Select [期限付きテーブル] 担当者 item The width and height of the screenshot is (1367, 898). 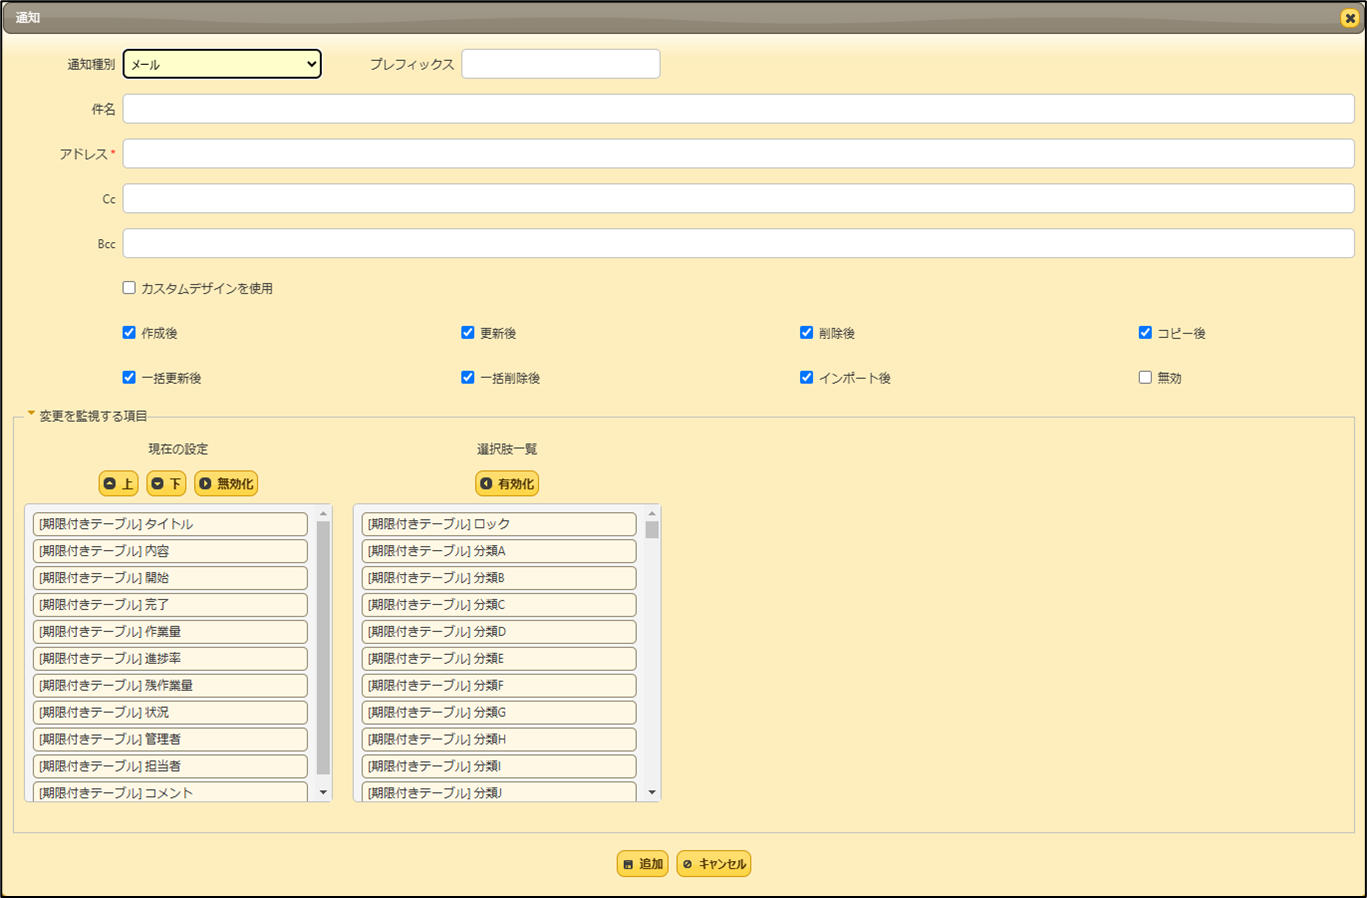pos(170,767)
